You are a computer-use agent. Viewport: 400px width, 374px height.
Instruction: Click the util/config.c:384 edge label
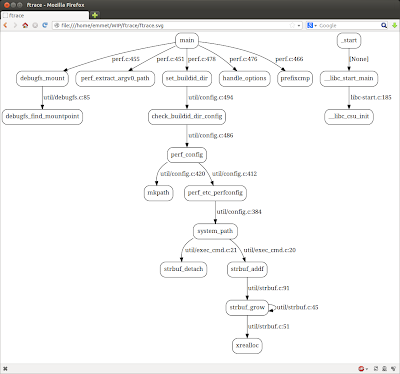pos(239,212)
